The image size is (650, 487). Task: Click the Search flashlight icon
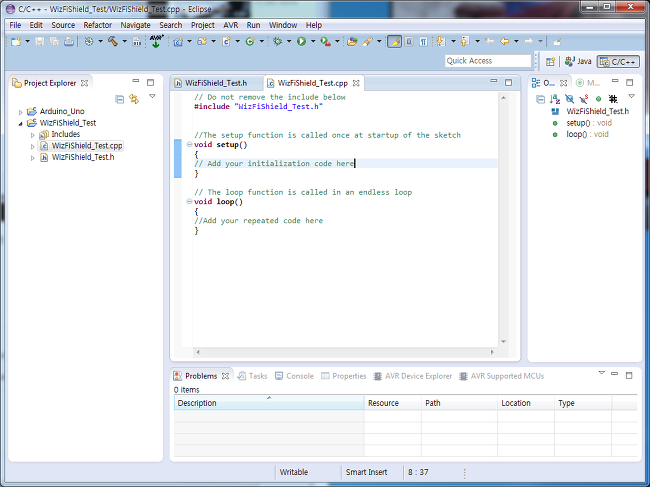367,41
